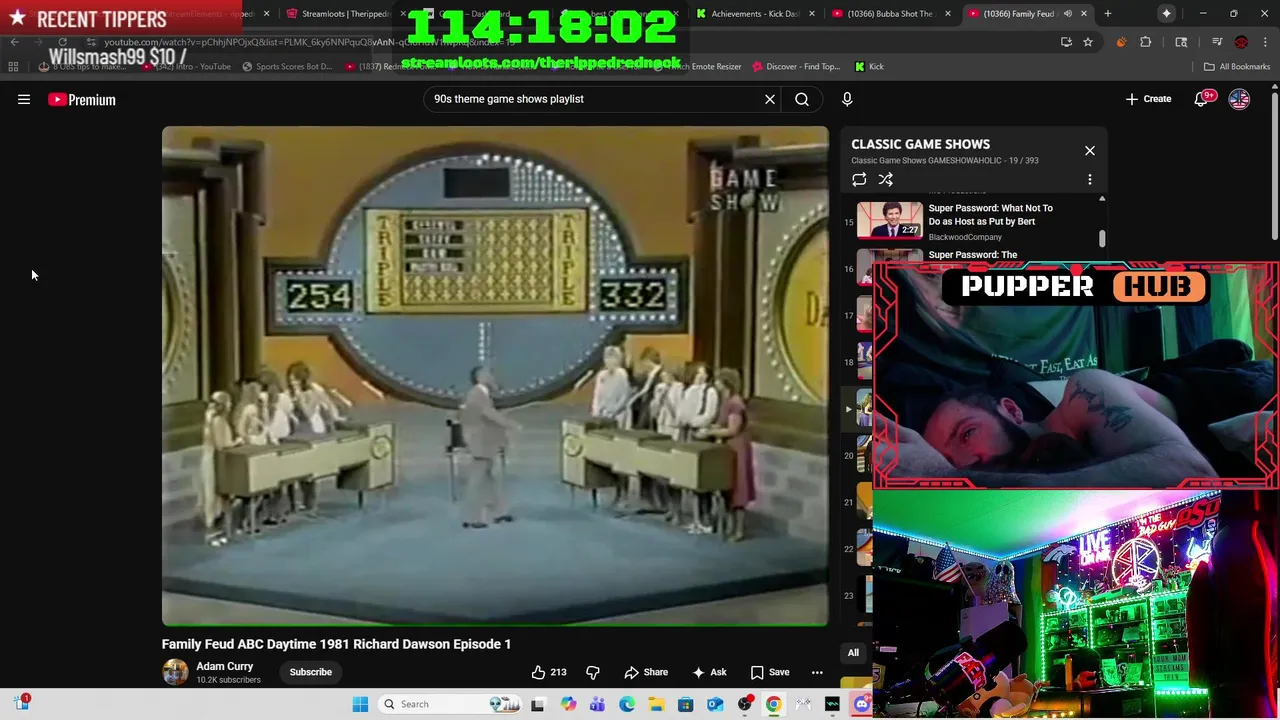Go to YouTube Premium home logo
This screenshot has width=1280, height=720.
[x=82, y=99]
